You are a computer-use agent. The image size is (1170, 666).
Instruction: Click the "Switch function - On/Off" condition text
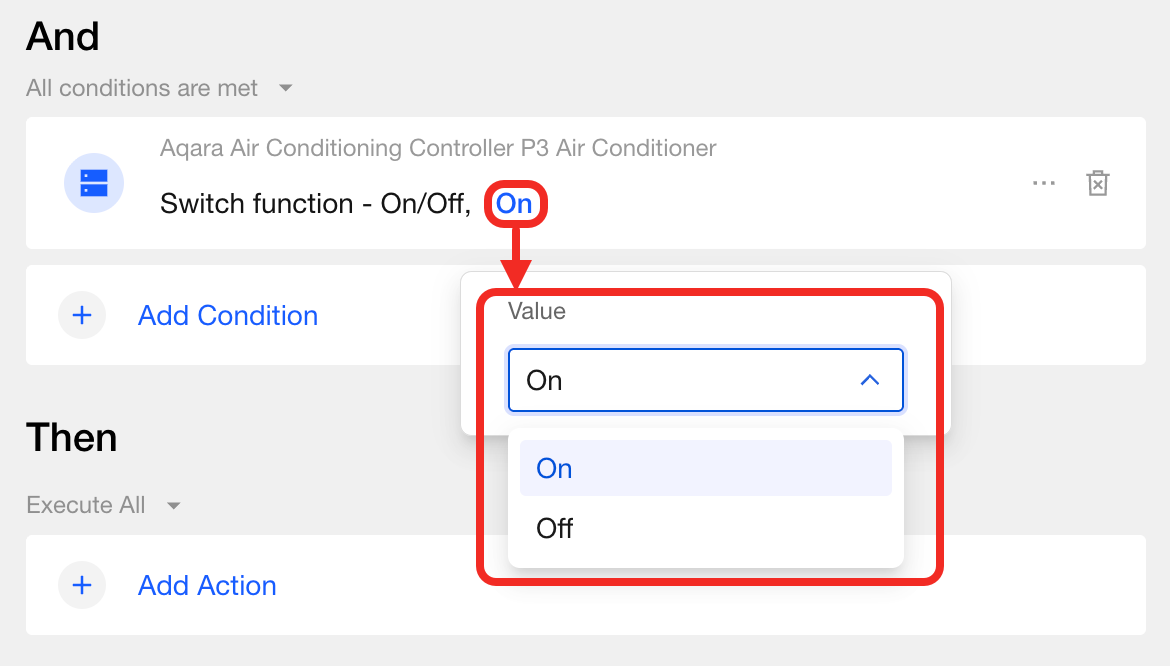pyautogui.click(x=315, y=204)
